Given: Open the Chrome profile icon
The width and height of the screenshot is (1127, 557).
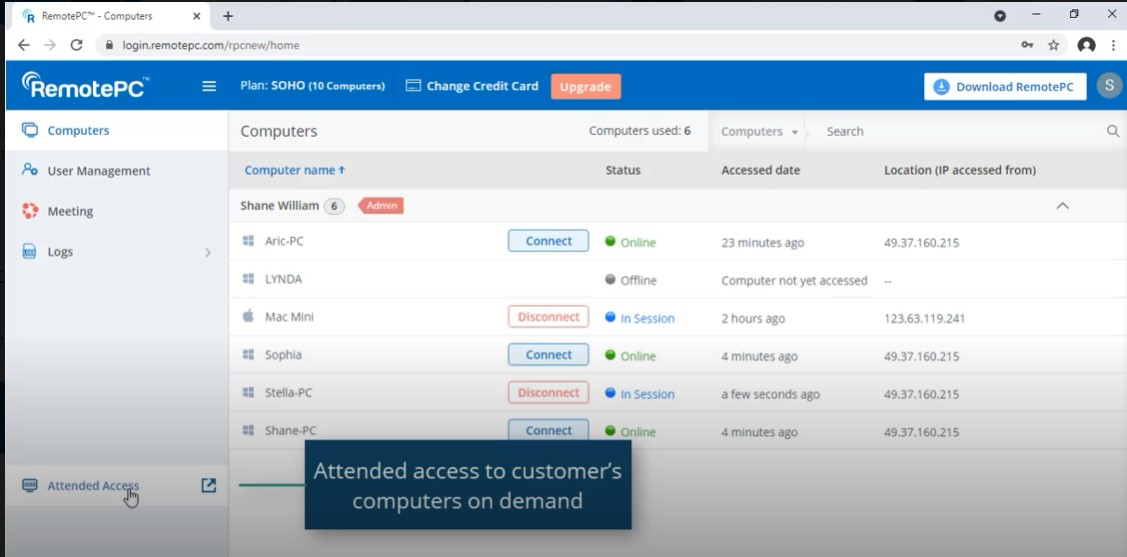Looking at the screenshot, I should 1087,45.
